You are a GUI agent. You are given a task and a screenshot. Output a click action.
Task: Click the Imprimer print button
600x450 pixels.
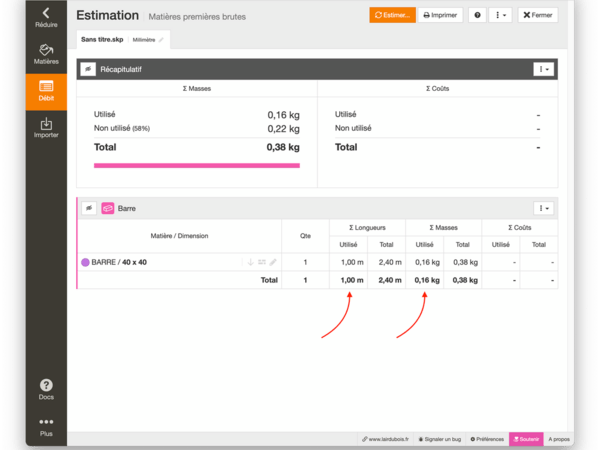[x=439, y=16]
